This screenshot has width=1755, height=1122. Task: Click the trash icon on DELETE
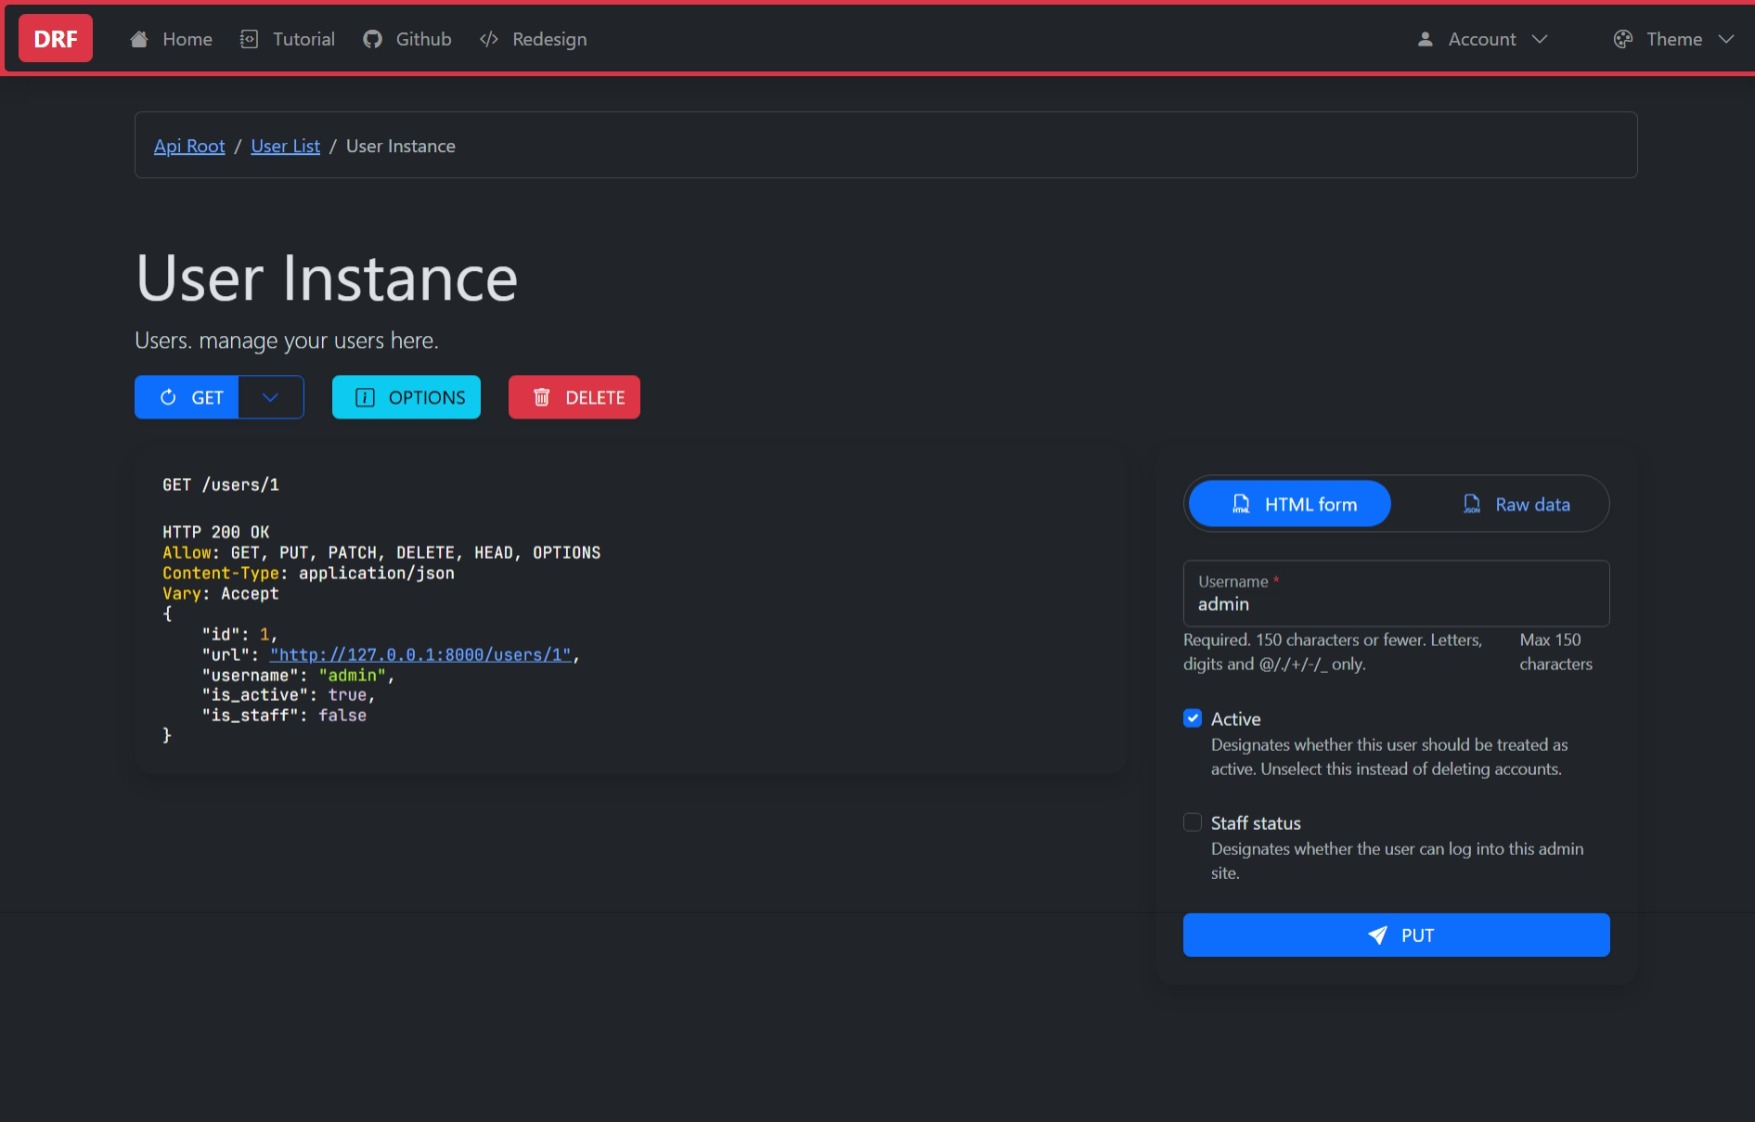[x=542, y=397]
